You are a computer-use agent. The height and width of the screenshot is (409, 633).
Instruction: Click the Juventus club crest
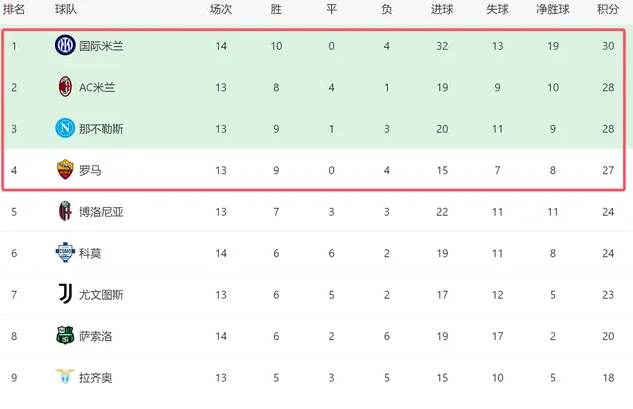pos(65,294)
